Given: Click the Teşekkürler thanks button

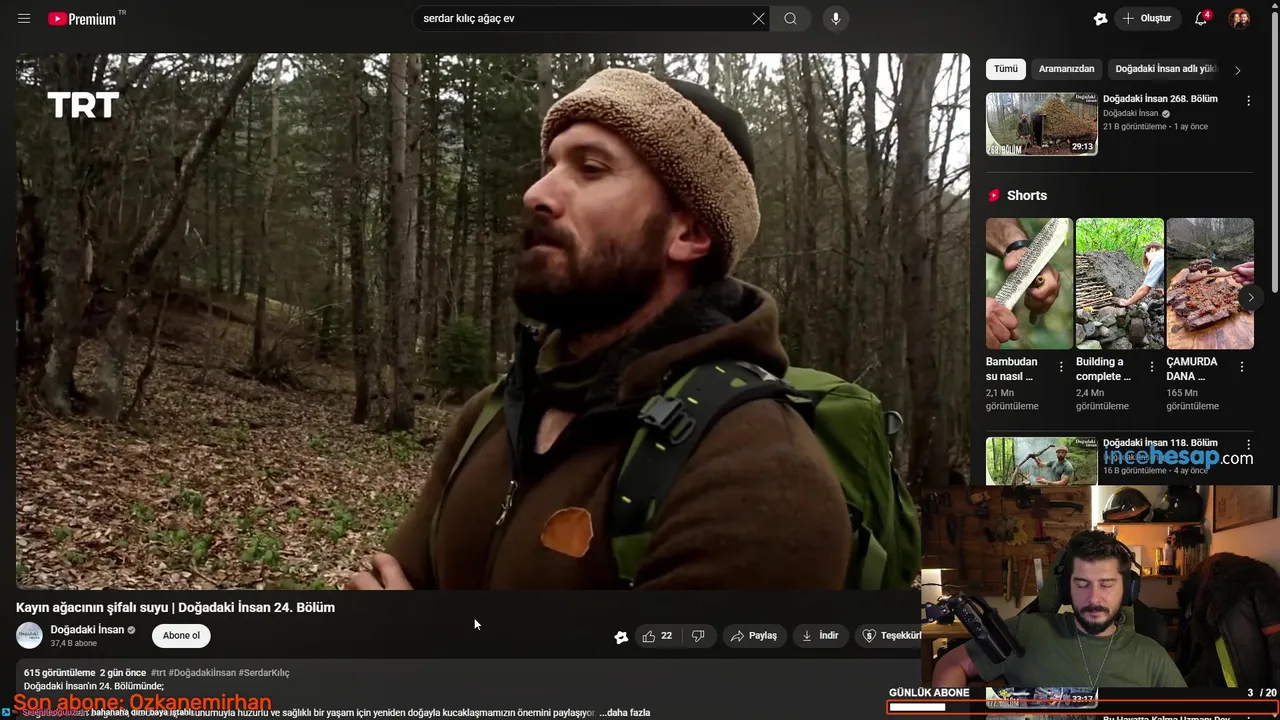Looking at the screenshot, I should (x=890, y=636).
